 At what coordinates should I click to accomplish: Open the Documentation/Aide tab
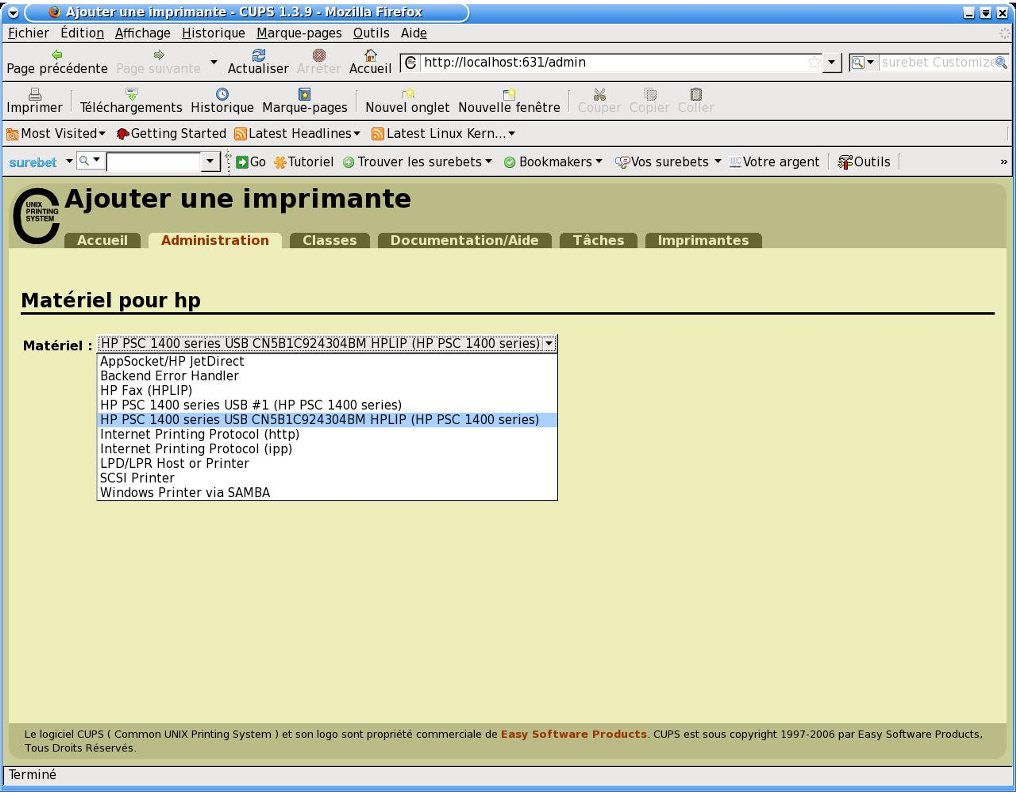pyautogui.click(x=464, y=240)
